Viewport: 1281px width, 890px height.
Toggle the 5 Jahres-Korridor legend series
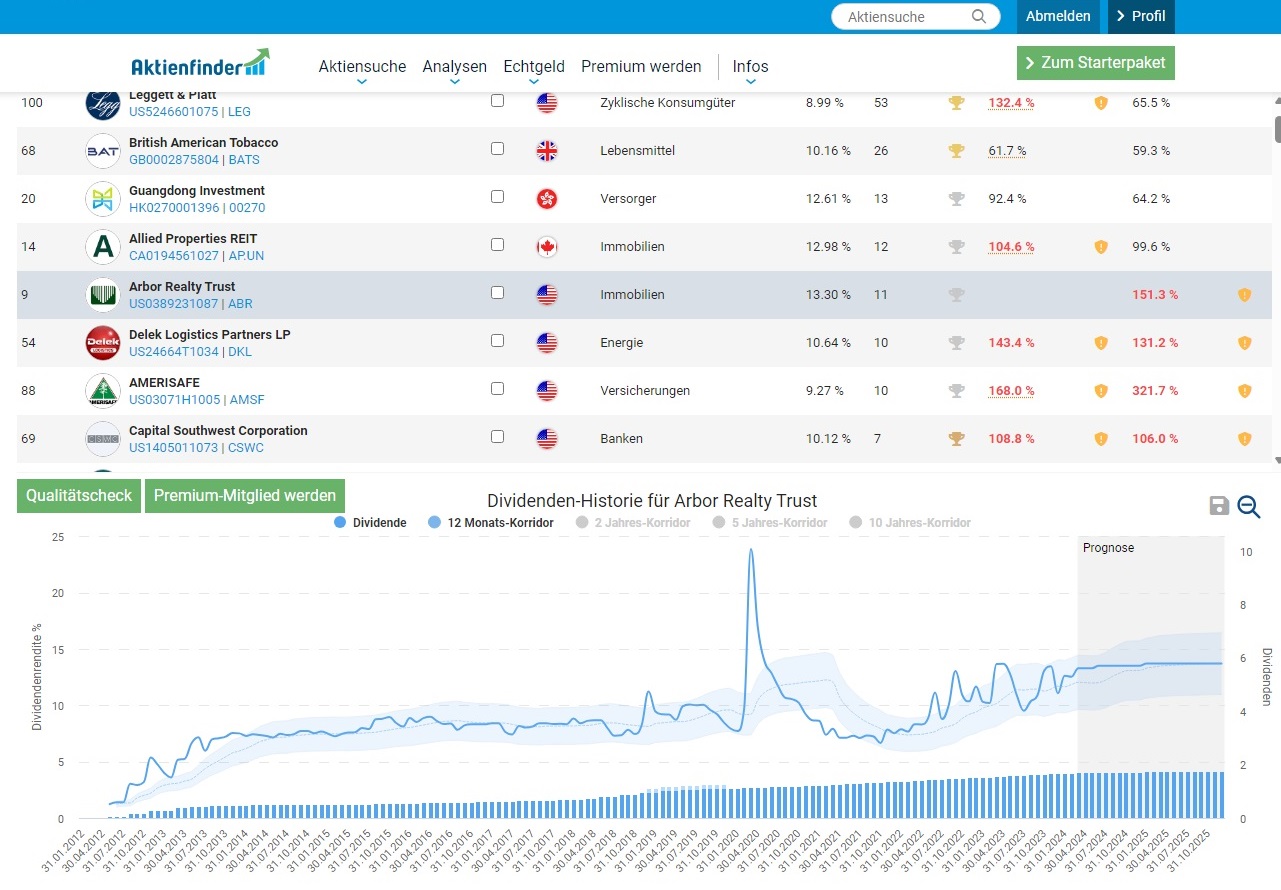click(777, 523)
